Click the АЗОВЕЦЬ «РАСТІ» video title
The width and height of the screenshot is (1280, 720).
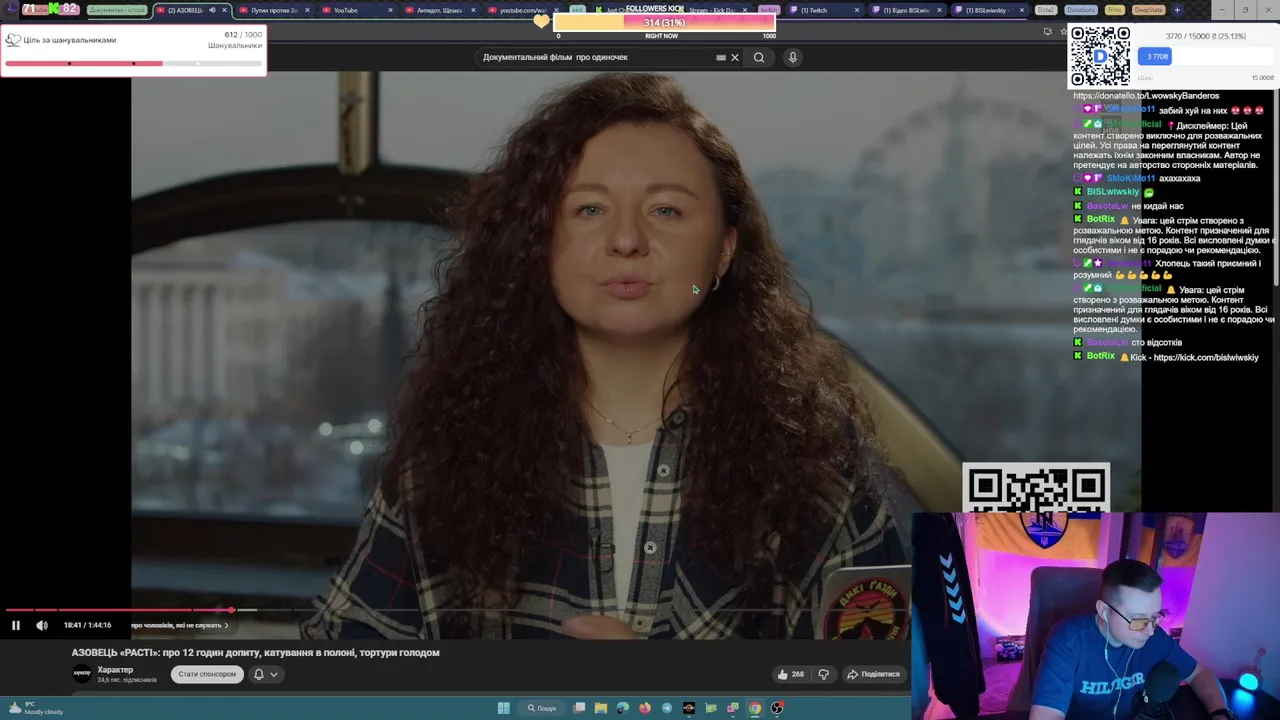(x=255, y=652)
